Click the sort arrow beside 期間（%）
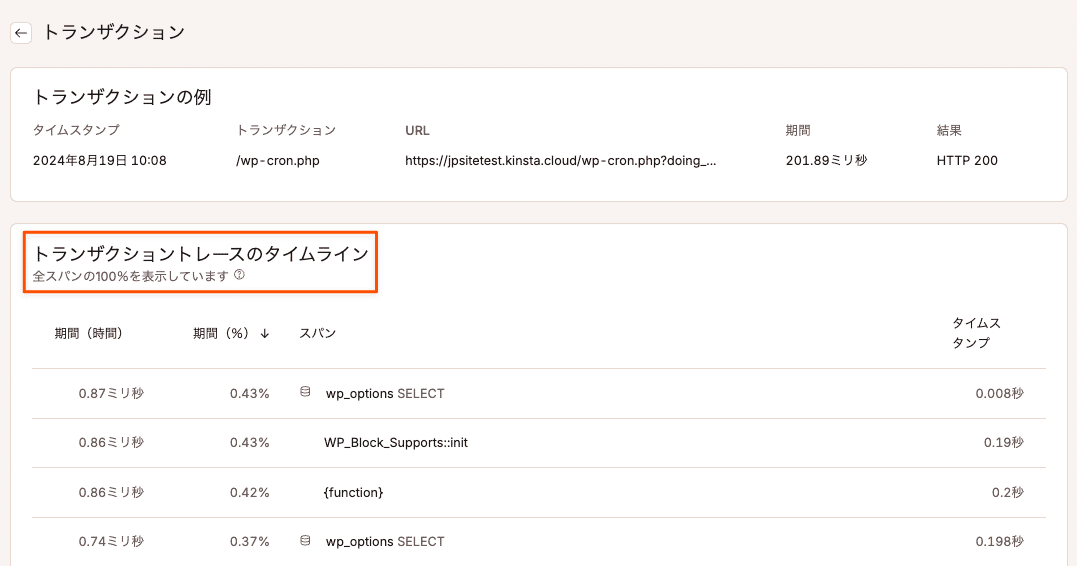Image resolution: width=1077 pixels, height=566 pixels. click(265, 333)
